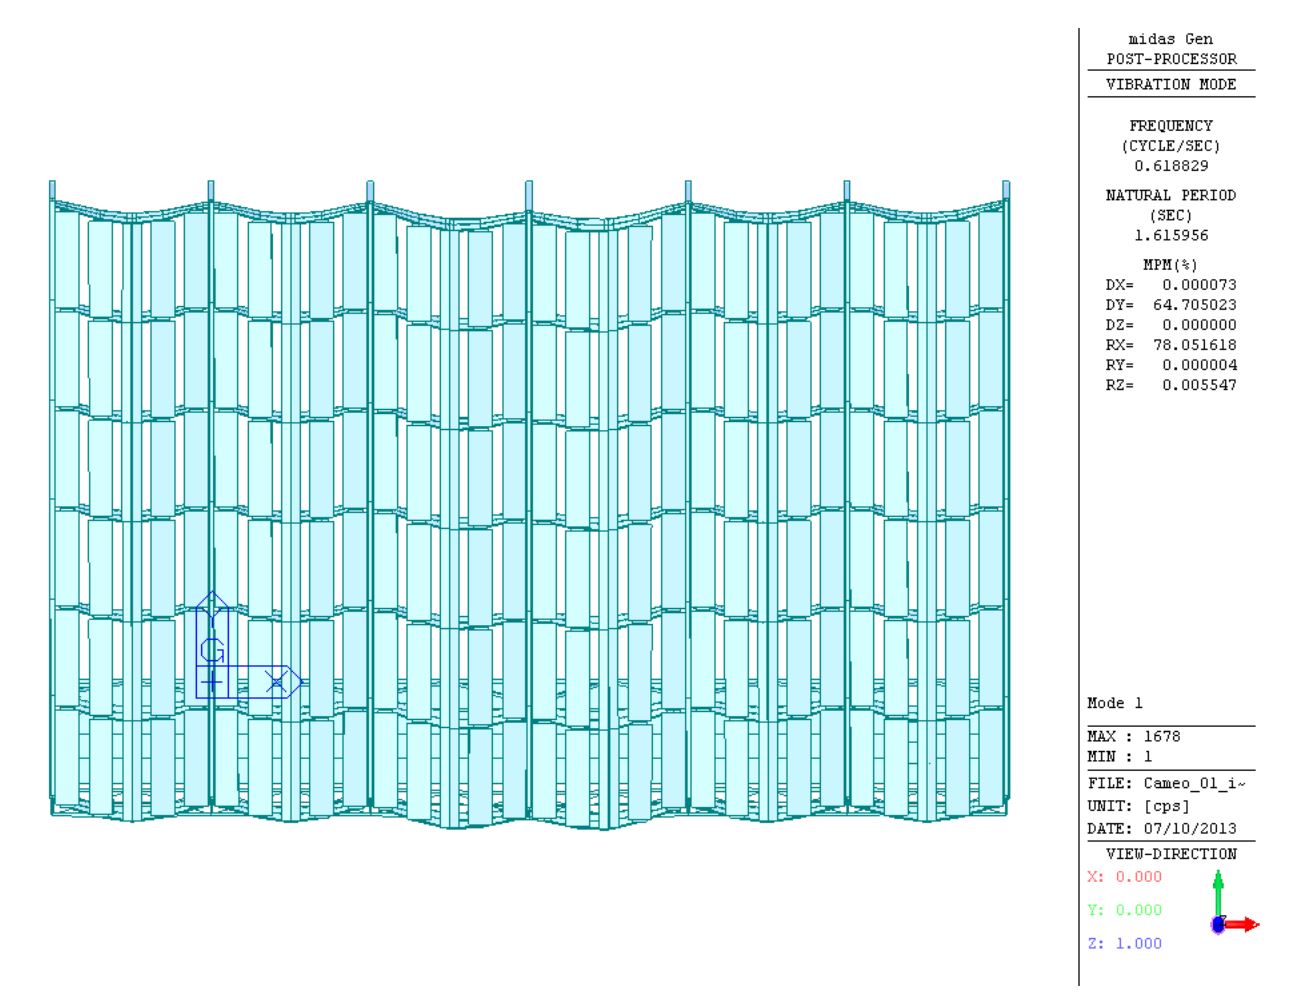1296x999 pixels.
Task: Click the natural period value 1.615956
Action: (x=1171, y=236)
